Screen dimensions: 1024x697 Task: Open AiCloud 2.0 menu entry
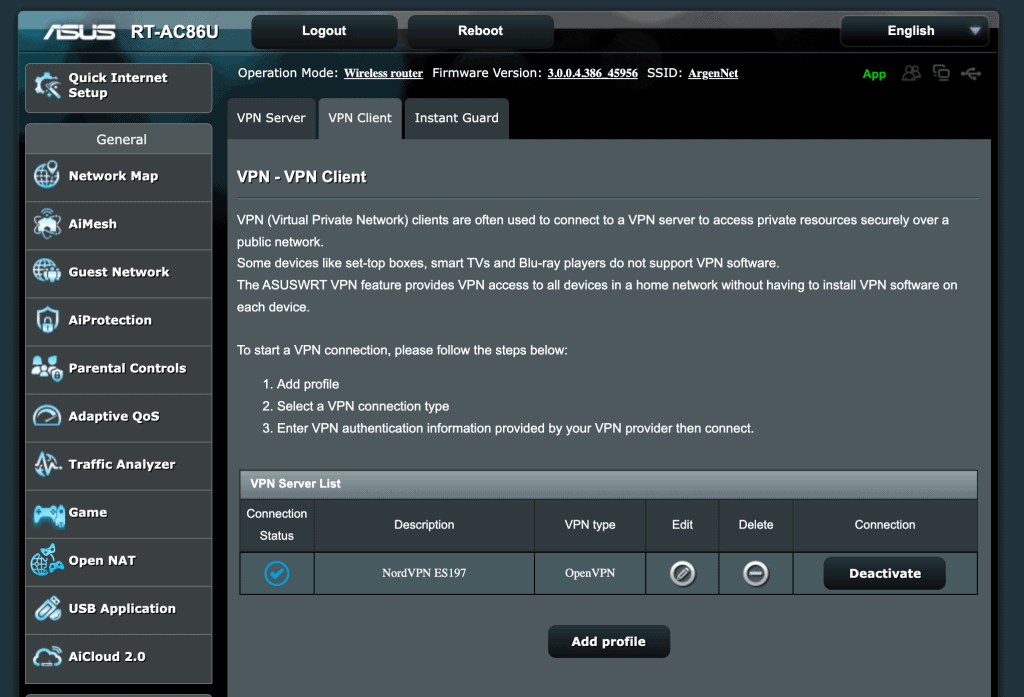[119, 658]
